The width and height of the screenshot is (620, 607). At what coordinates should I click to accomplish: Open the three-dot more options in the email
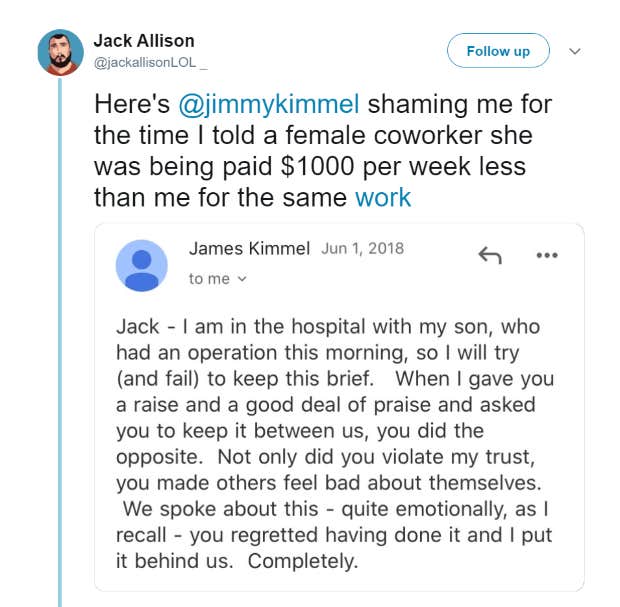click(546, 256)
